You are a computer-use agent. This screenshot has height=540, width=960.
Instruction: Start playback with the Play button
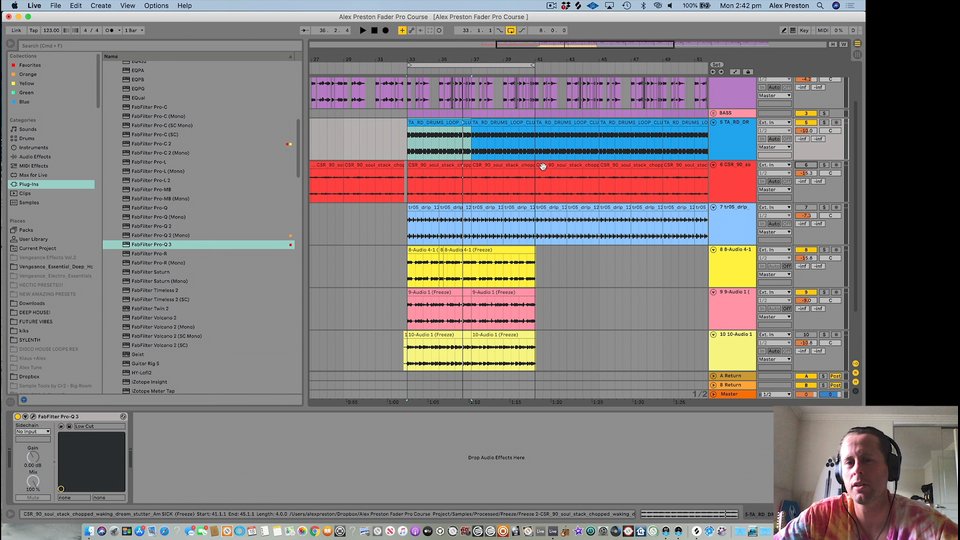coord(362,30)
